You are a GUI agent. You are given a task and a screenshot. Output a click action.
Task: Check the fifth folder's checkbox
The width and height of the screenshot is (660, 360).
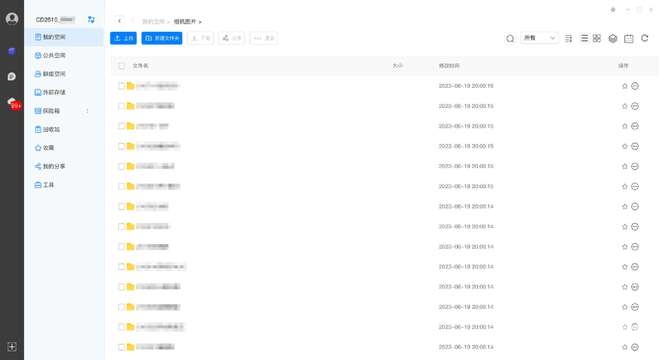[x=122, y=166]
